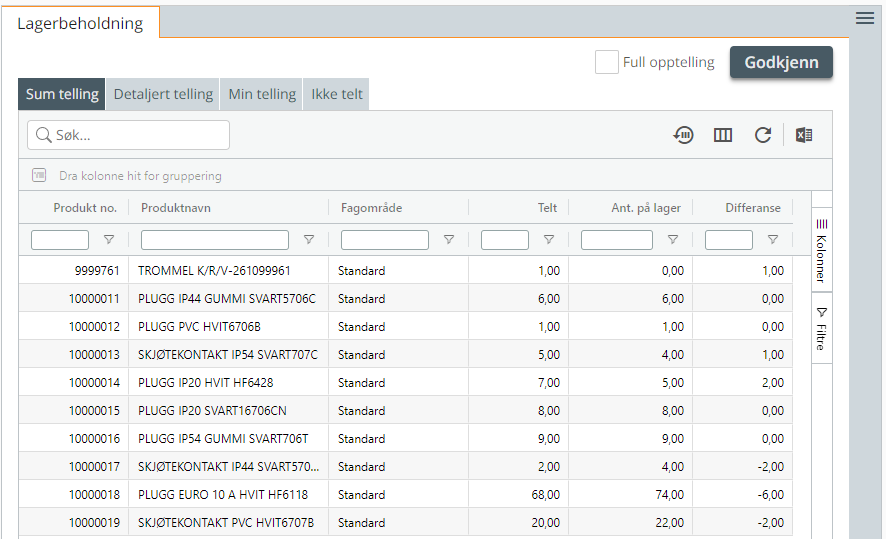Export the table to Excel
Viewport: 886px width, 539px height.
[804, 135]
